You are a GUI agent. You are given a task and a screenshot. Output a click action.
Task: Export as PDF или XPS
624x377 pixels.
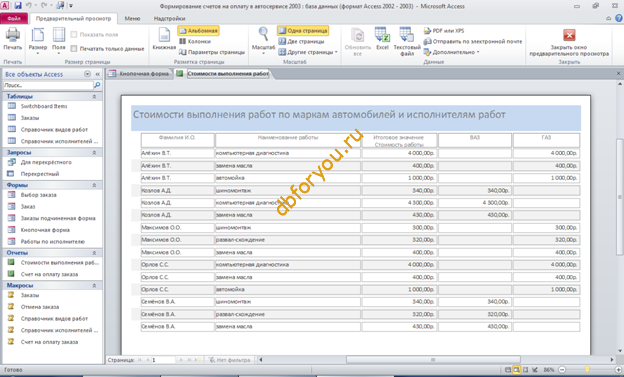[x=444, y=31]
